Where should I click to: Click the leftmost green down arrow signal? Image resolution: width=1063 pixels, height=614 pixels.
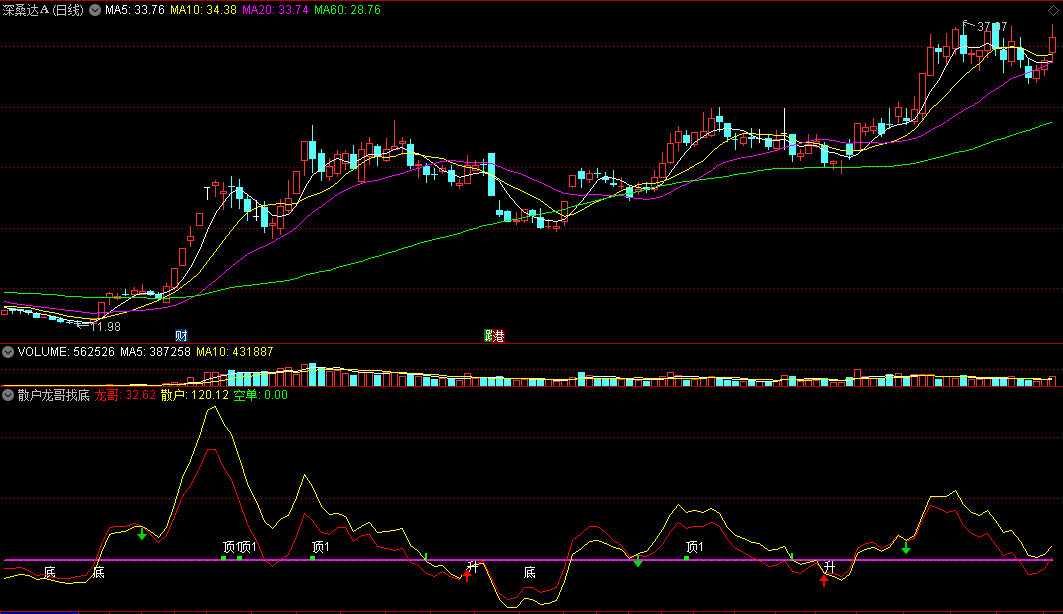coord(142,535)
